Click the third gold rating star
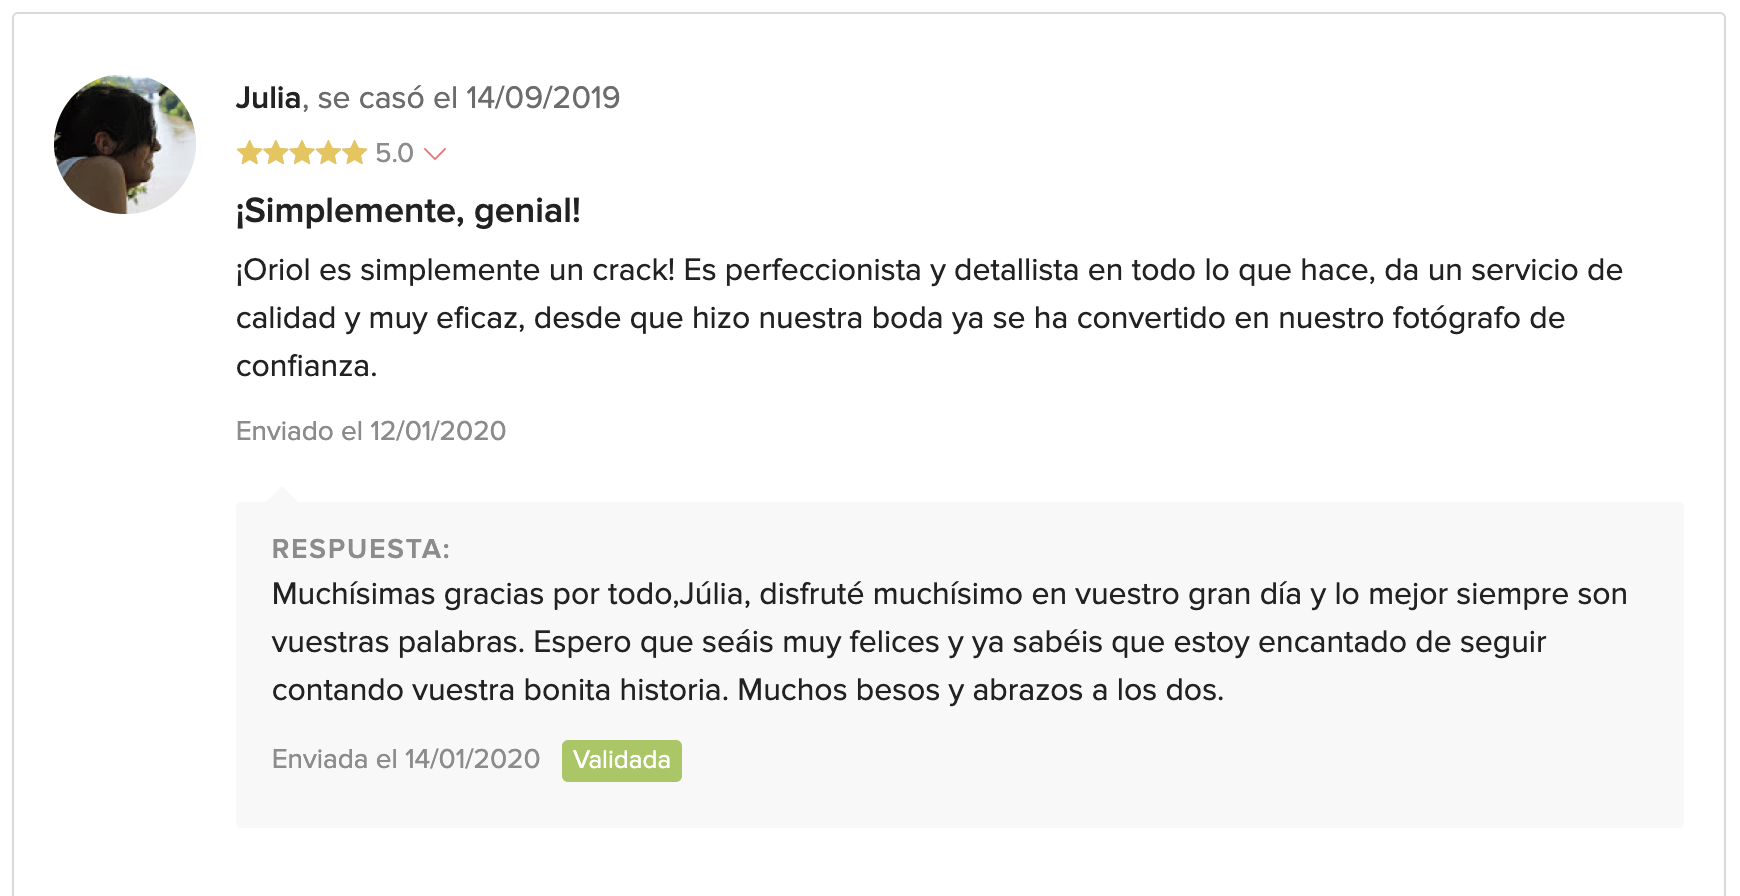This screenshot has width=1740, height=896. pyautogui.click(x=302, y=153)
